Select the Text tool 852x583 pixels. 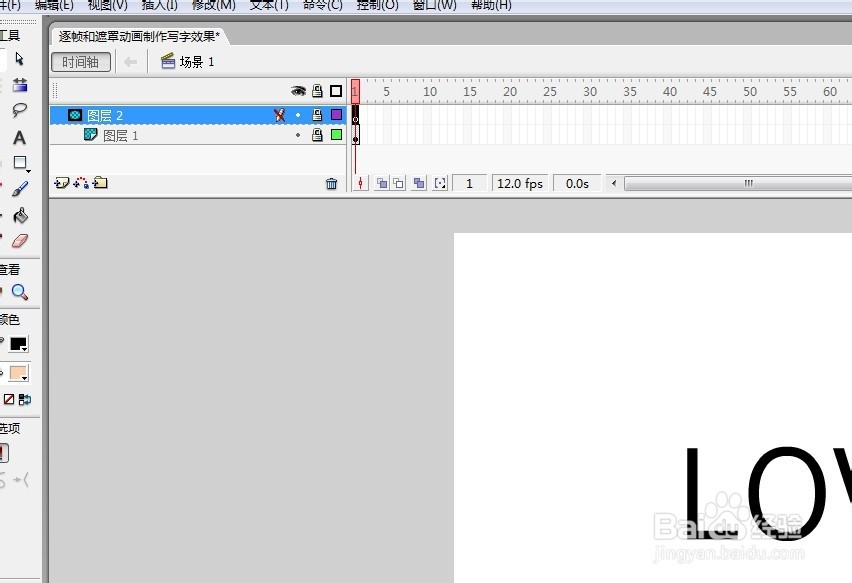coord(18,137)
